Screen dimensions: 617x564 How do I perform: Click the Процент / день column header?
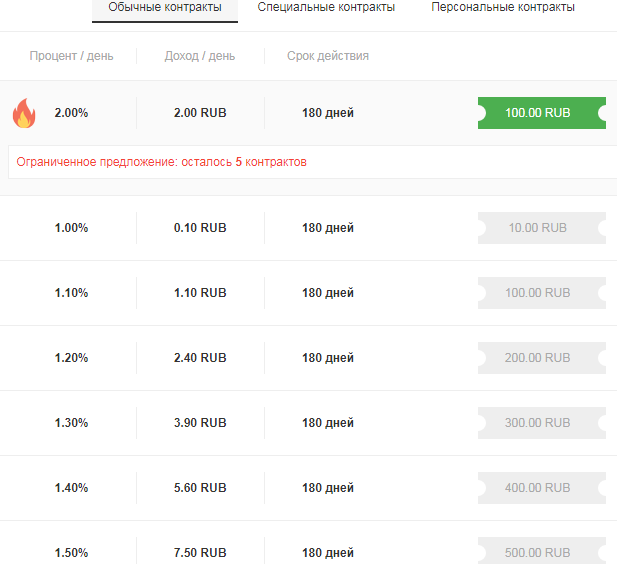[71, 56]
